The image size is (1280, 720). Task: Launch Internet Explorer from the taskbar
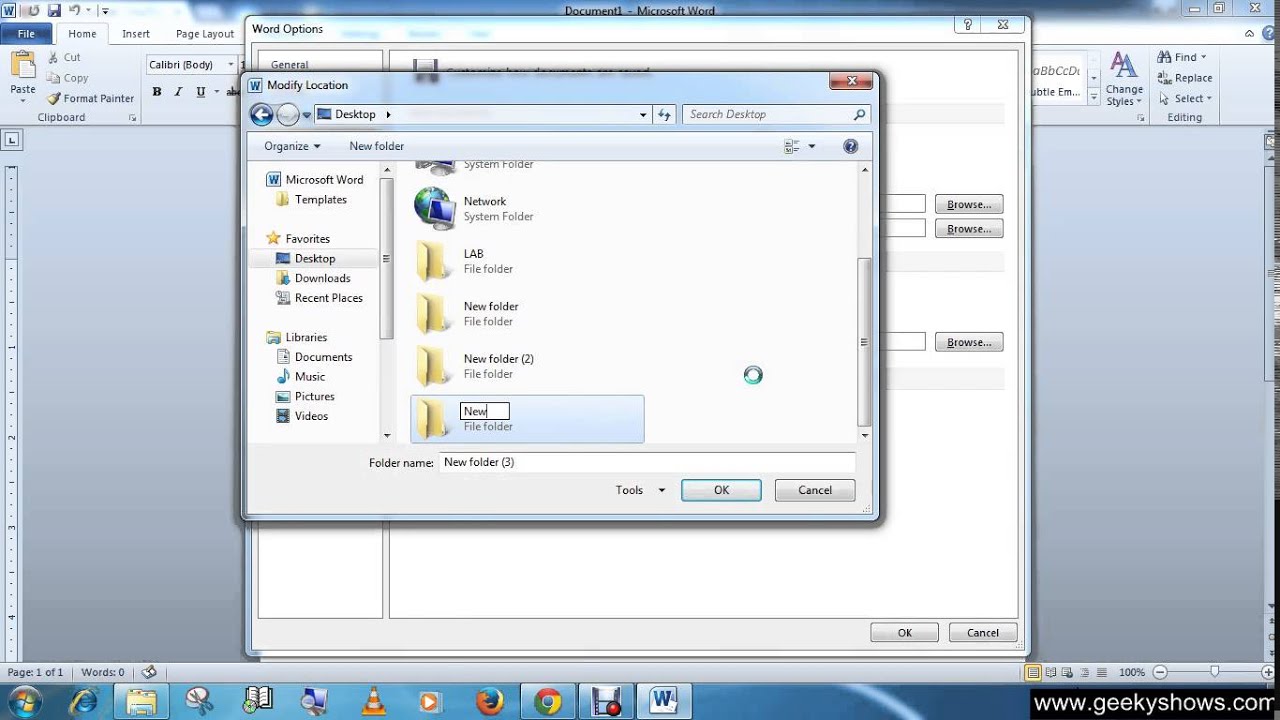pos(84,701)
